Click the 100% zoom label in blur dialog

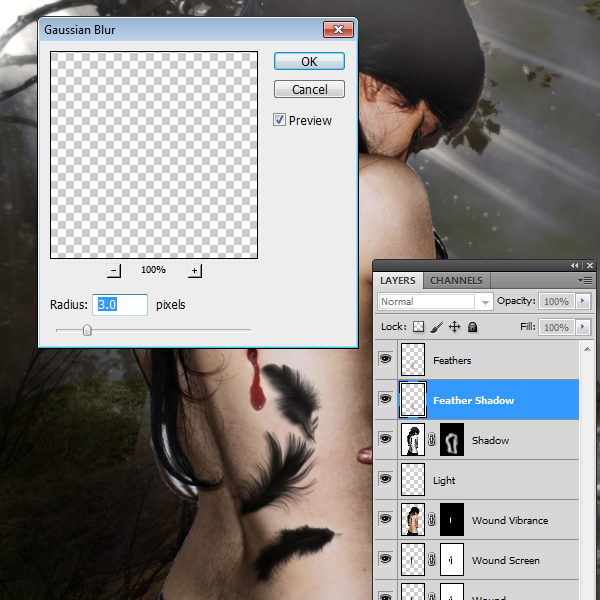click(x=153, y=270)
